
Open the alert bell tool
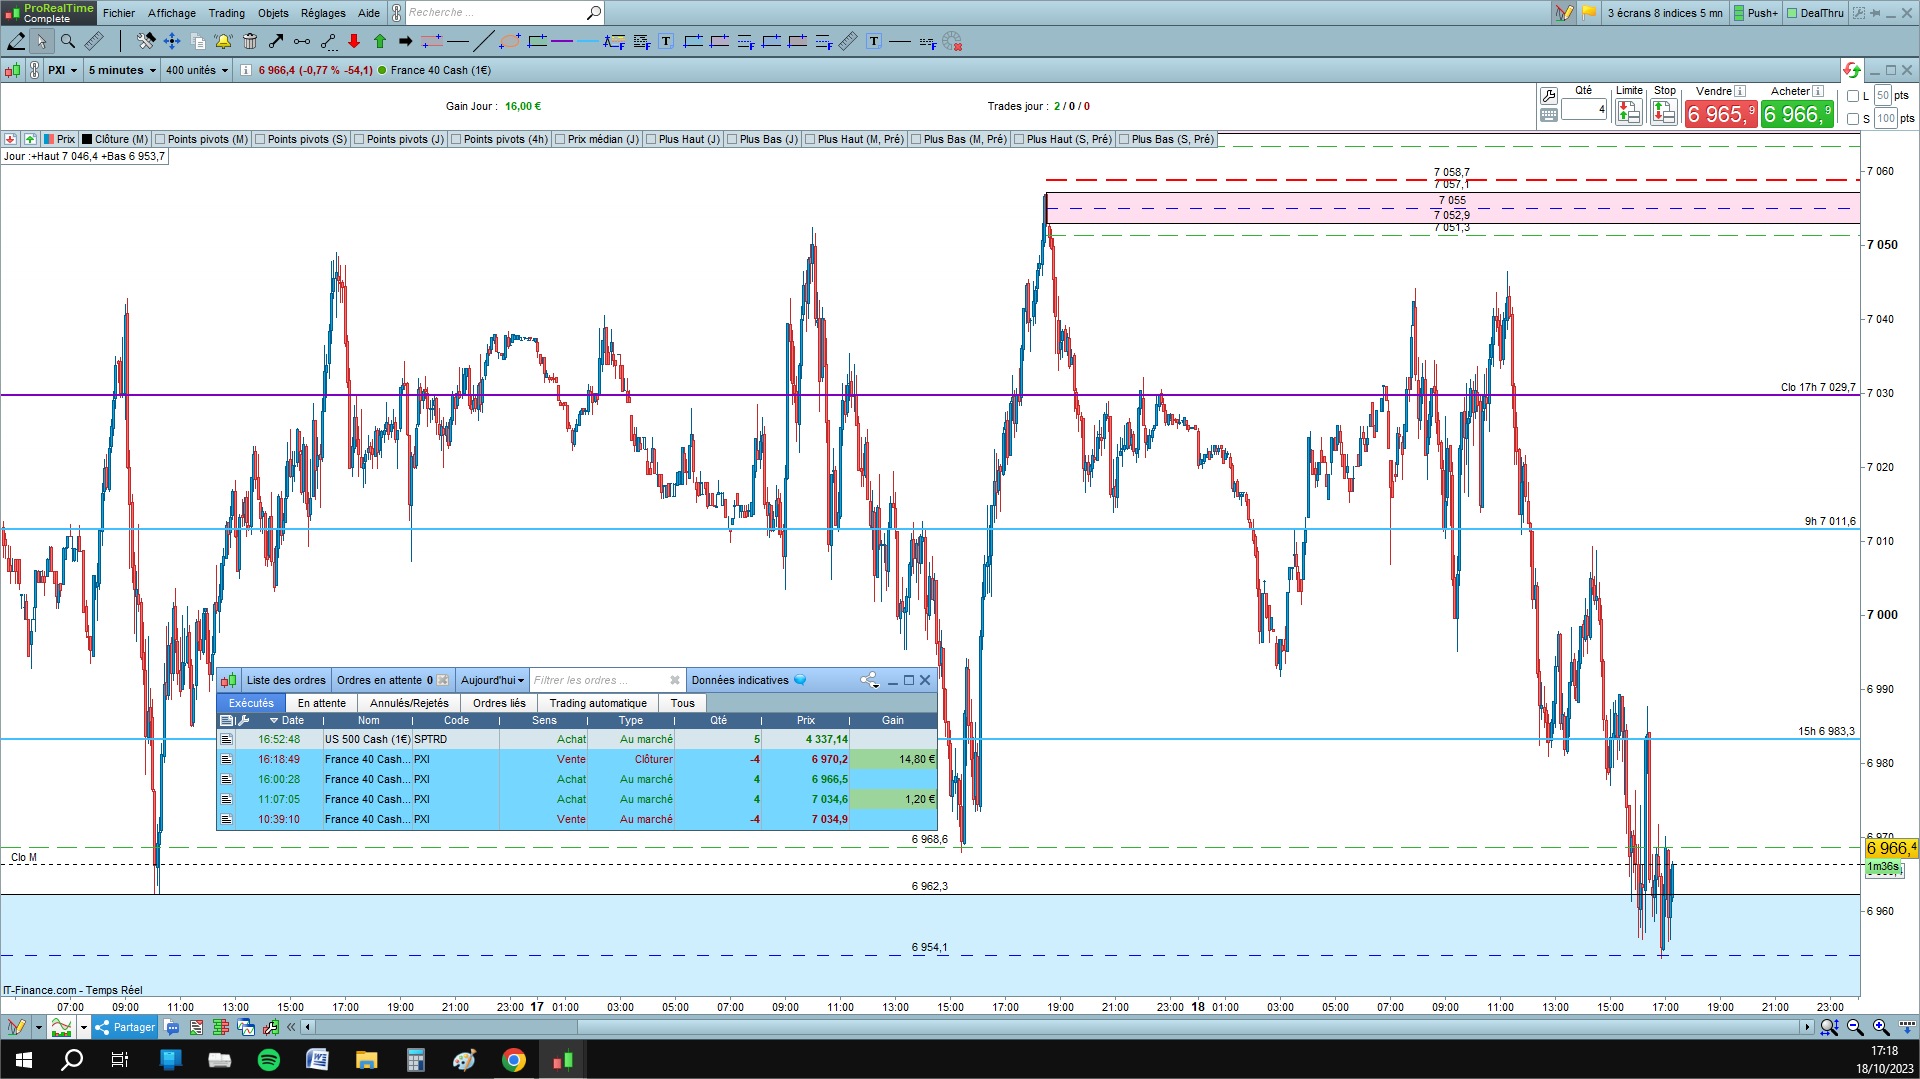pos(223,41)
